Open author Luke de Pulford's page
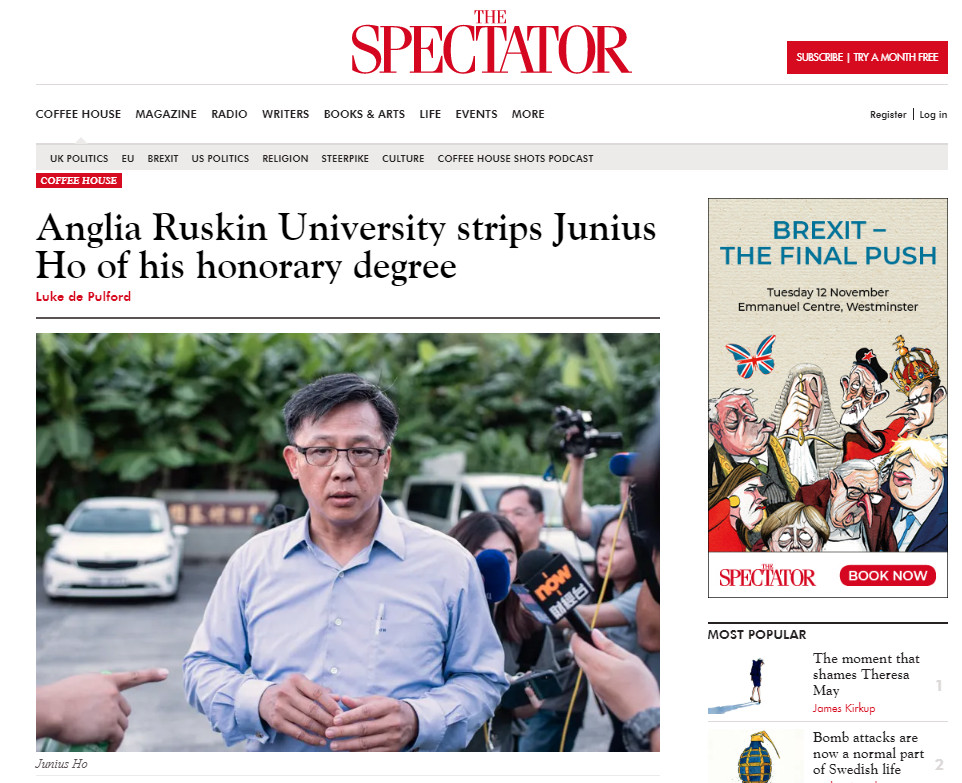This screenshot has height=783, width=962. (83, 297)
